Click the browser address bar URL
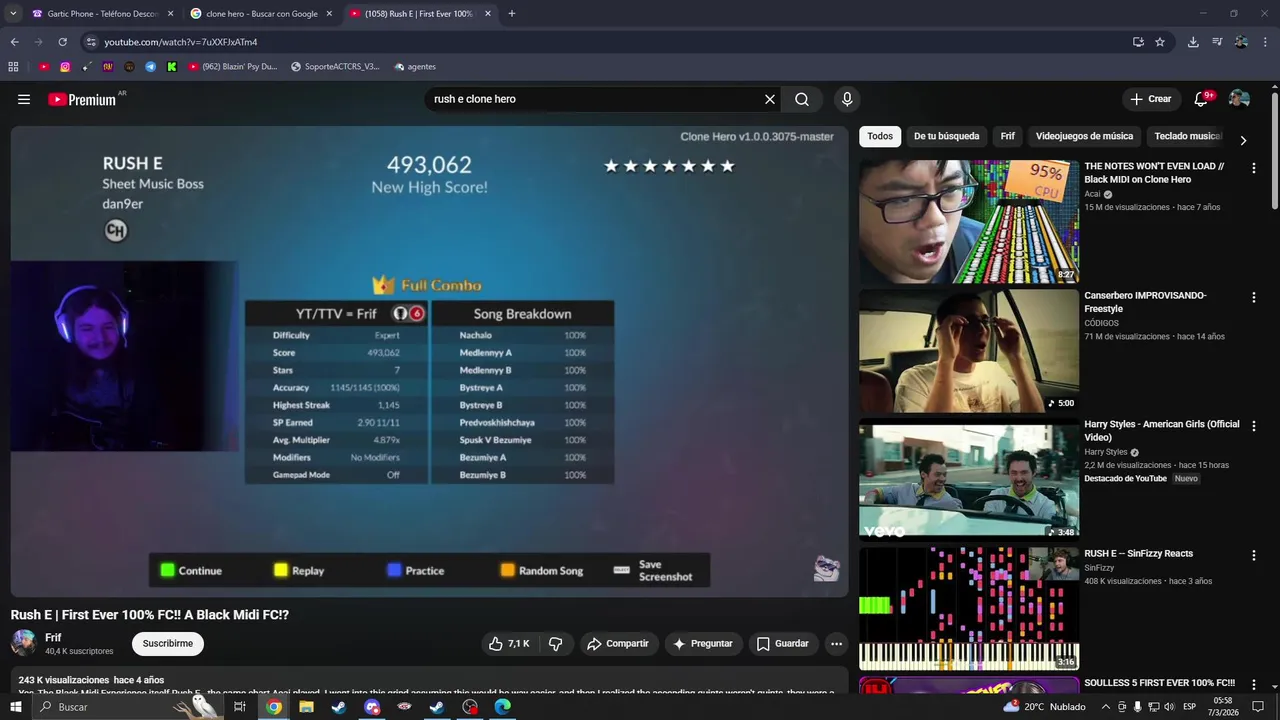The width and height of the screenshot is (1280, 720). pos(181,42)
